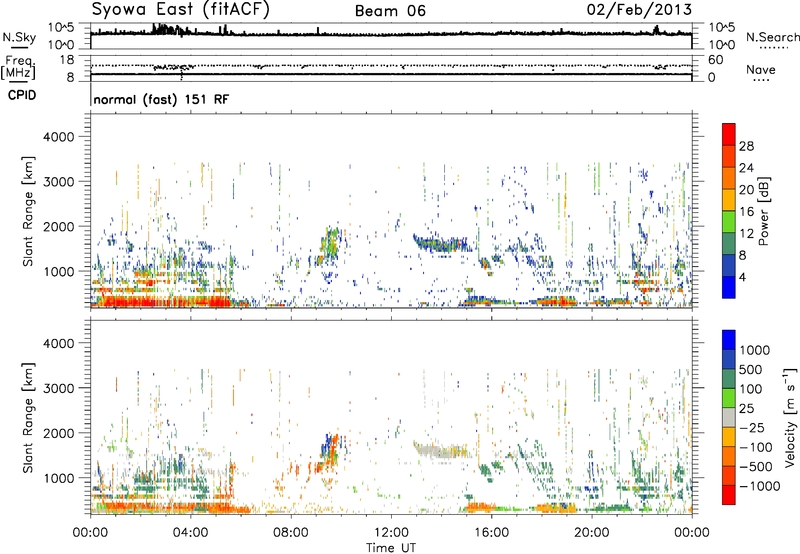
Task: Click the "20" power colorbar label
Action: 746,190
